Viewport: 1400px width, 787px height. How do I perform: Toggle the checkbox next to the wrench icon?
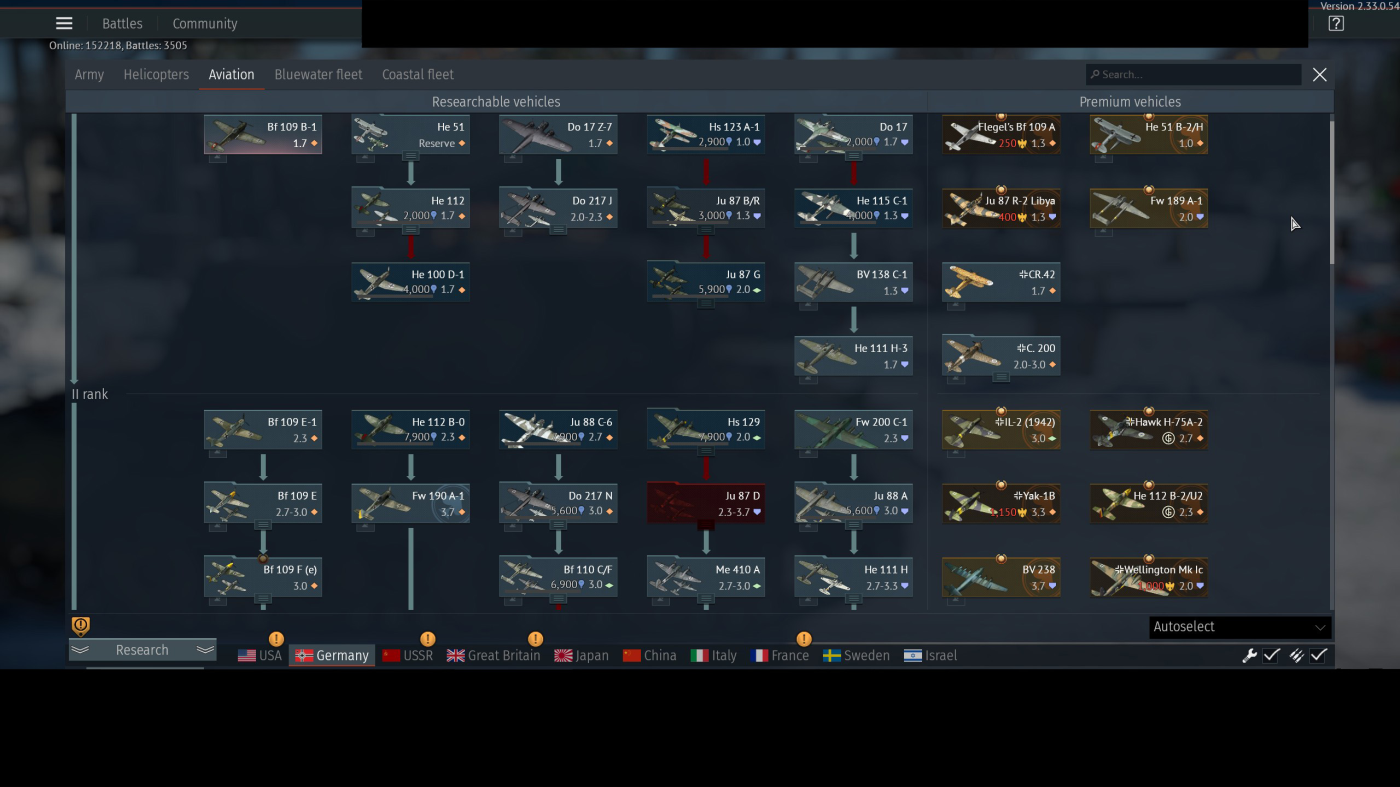click(x=1272, y=655)
